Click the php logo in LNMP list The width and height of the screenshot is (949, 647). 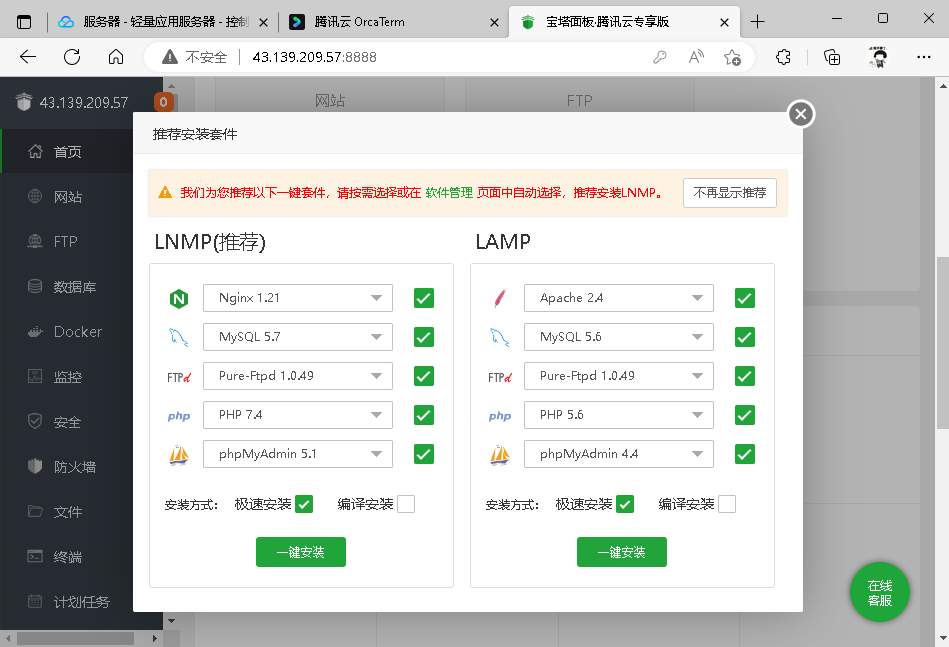[x=179, y=416]
